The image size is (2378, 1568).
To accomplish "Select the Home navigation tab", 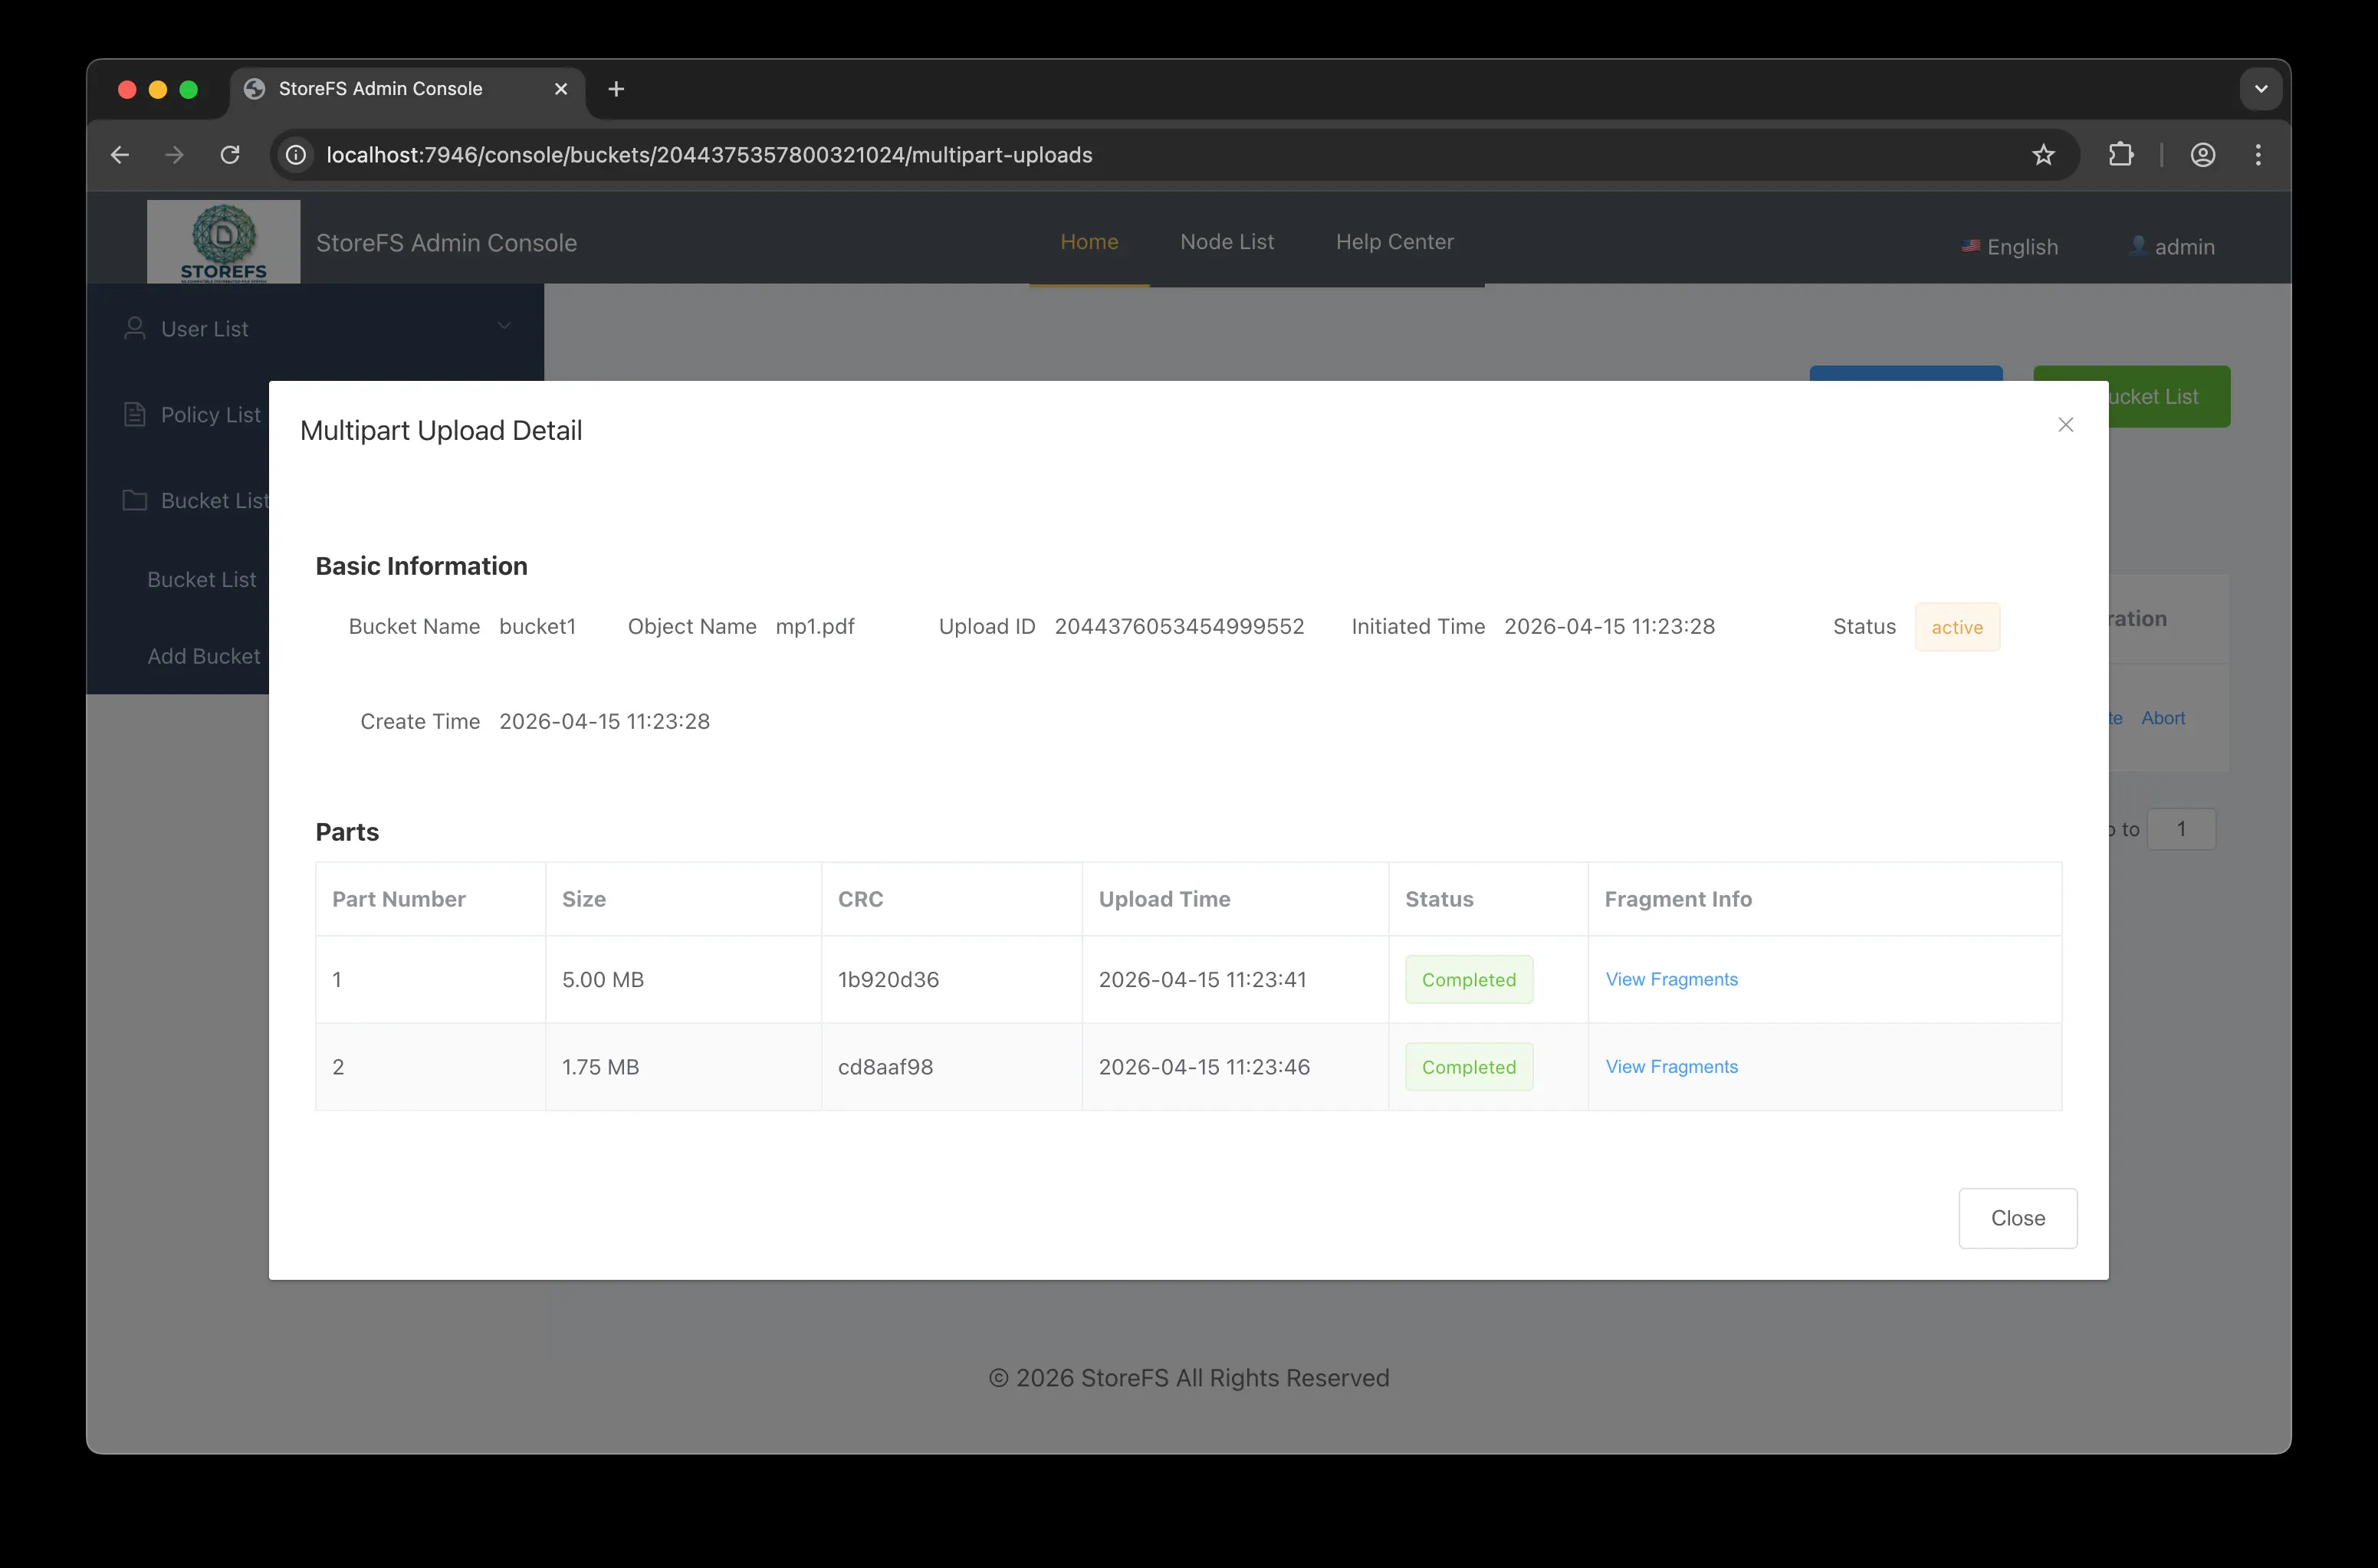I will pos(1089,242).
